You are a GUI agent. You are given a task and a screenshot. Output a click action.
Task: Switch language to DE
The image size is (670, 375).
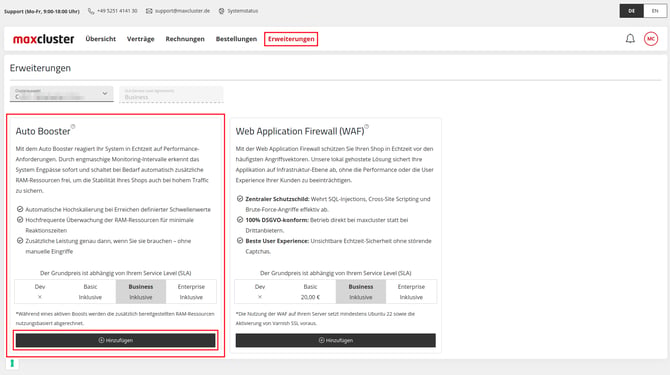coord(632,11)
